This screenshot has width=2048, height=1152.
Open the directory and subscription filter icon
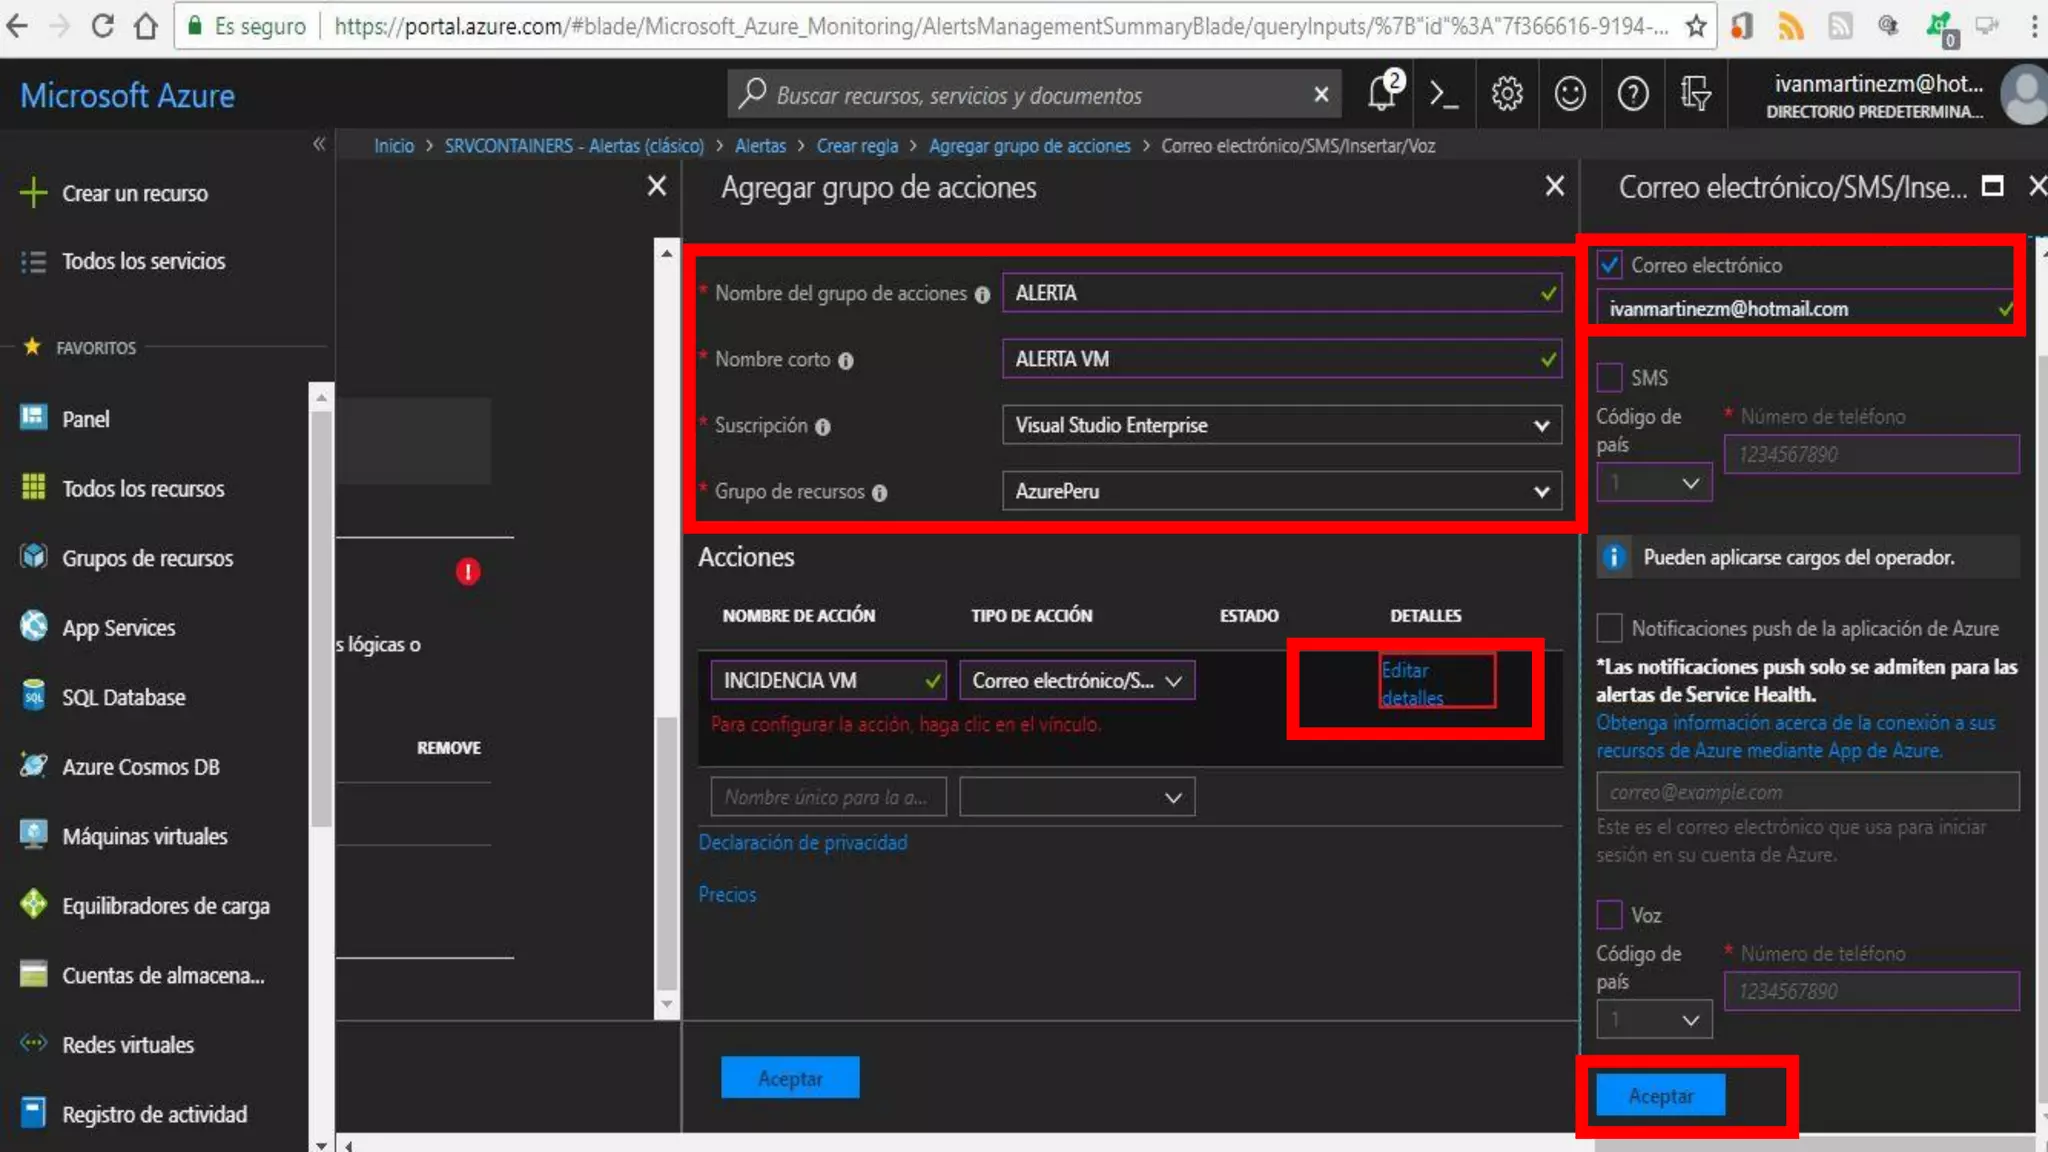1696,95
